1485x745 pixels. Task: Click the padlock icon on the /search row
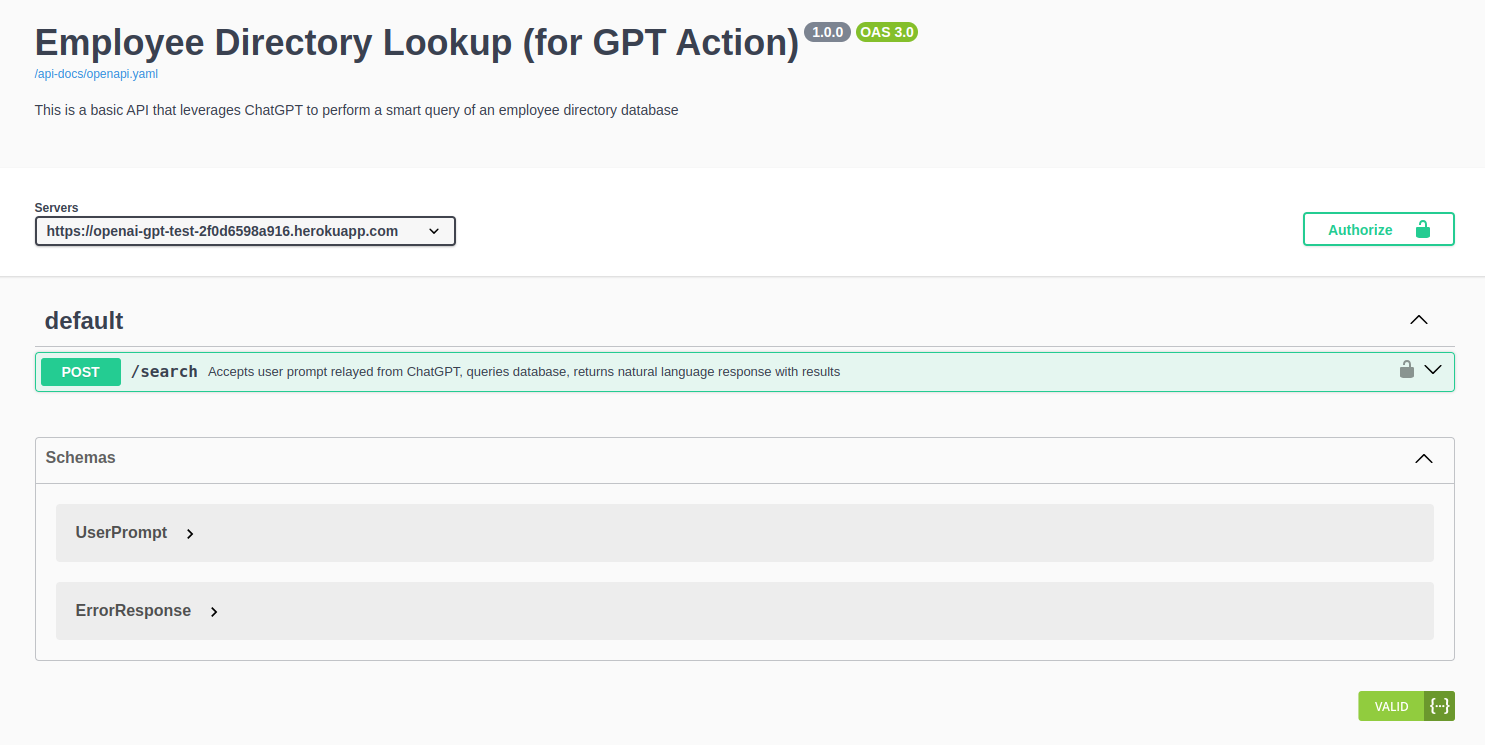point(1406,370)
